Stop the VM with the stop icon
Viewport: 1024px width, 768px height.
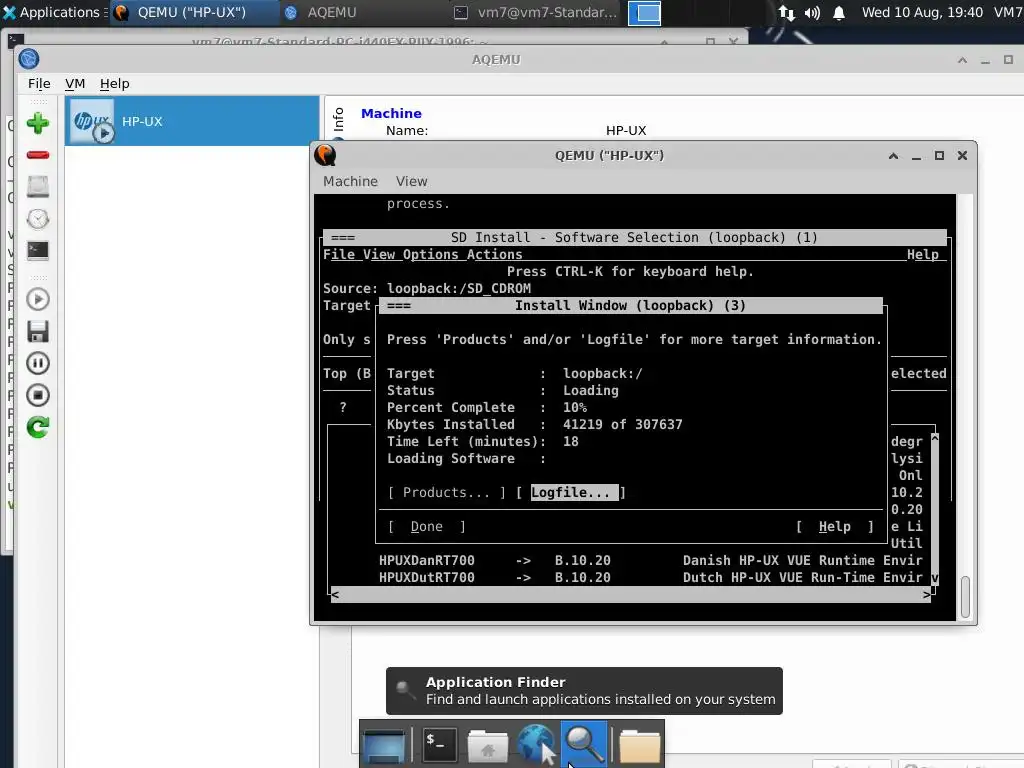point(38,395)
